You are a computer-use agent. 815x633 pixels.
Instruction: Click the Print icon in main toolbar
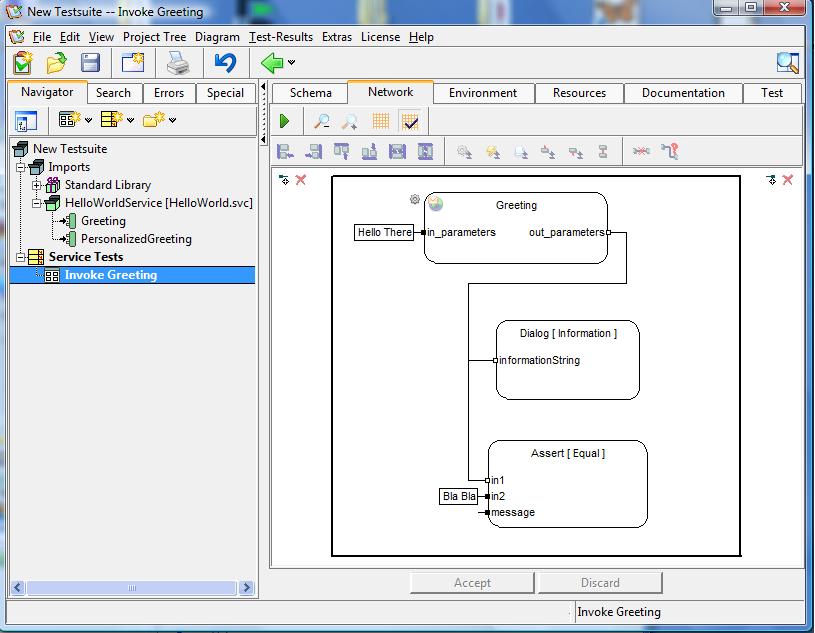[178, 63]
